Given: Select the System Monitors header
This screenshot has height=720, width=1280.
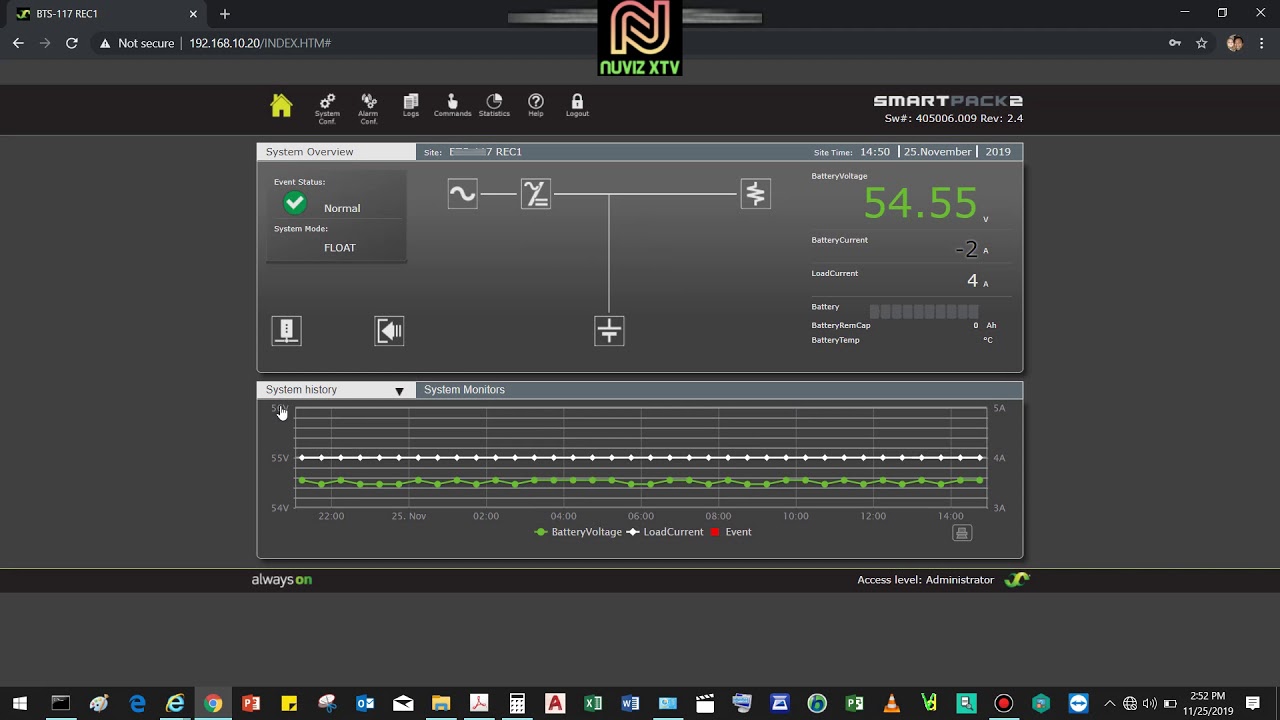Looking at the screenshot, I should pyautogui.click(x=464, y=390).
